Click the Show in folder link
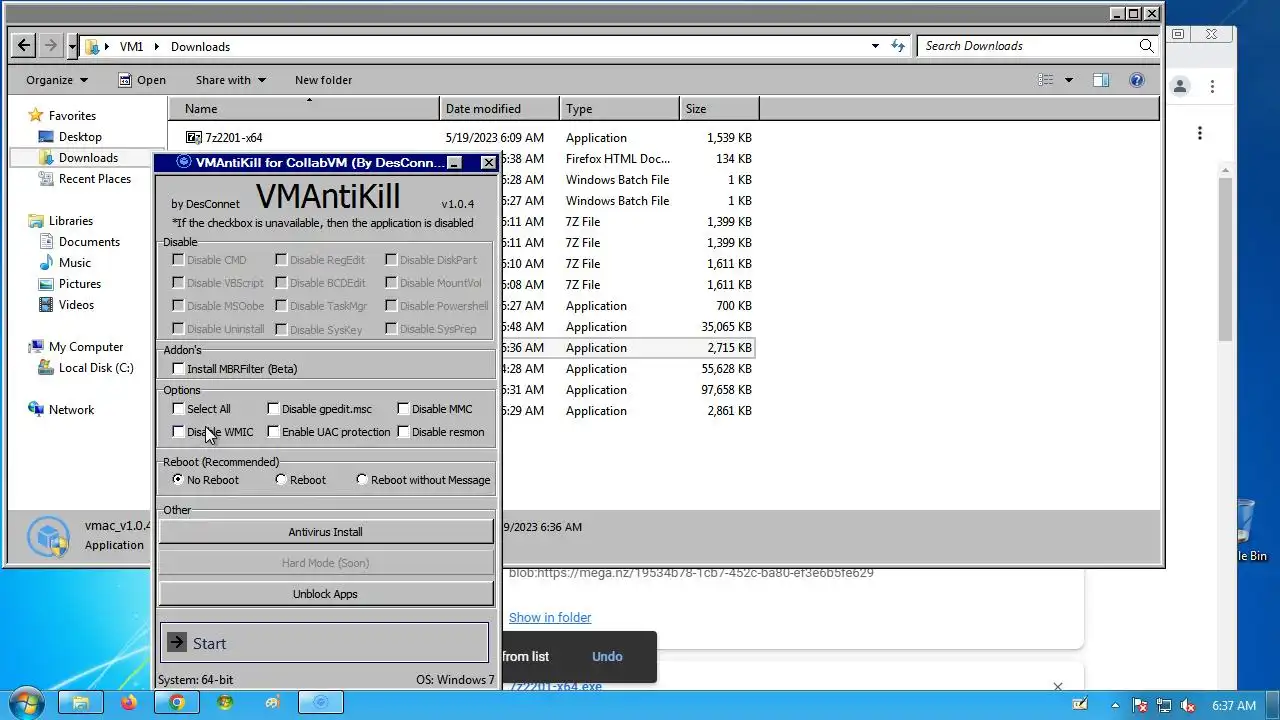 coord(550,618)
